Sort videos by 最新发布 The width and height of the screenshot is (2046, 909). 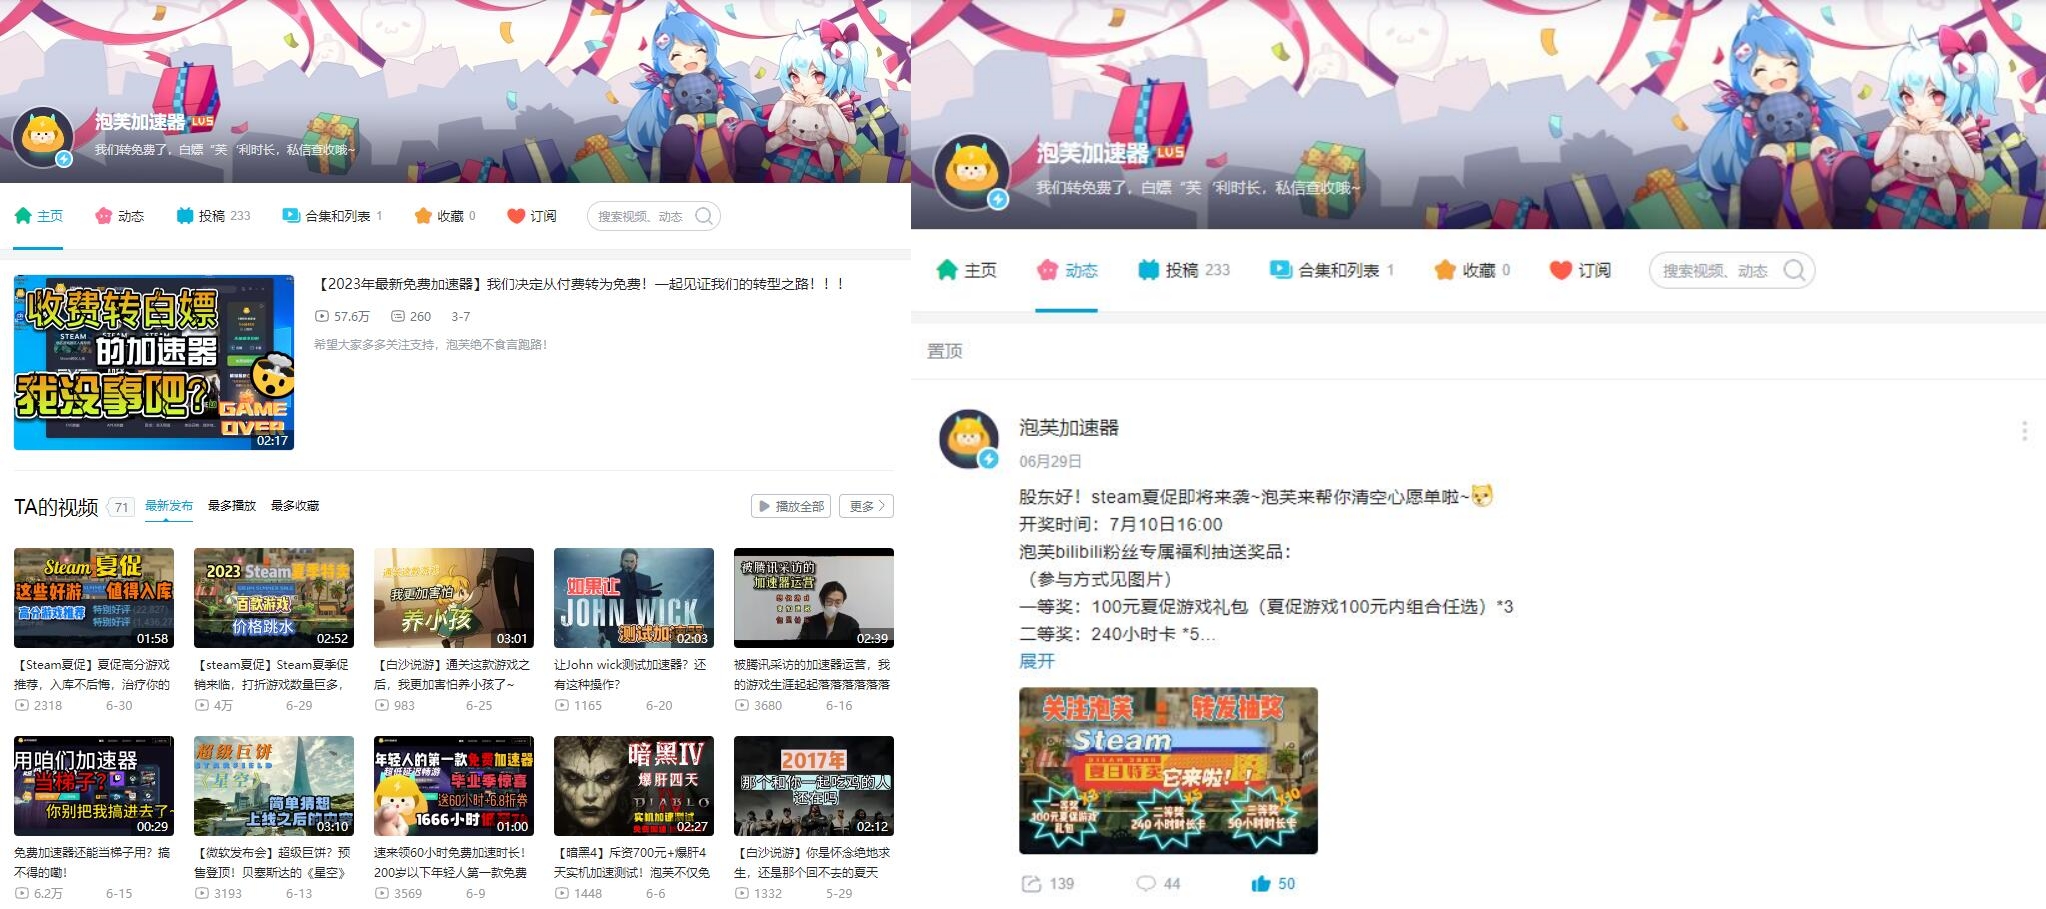coord(169,506)
